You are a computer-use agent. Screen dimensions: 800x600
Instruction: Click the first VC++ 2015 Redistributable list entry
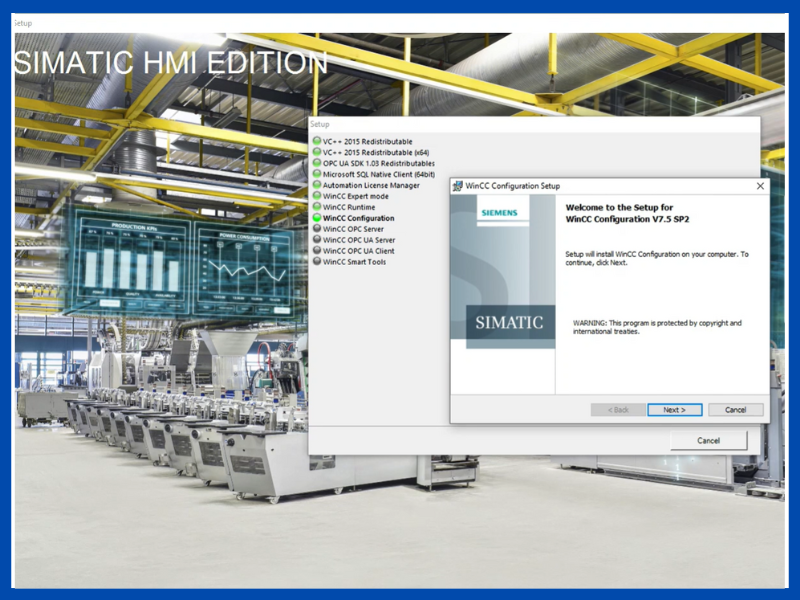coord(368,141)
